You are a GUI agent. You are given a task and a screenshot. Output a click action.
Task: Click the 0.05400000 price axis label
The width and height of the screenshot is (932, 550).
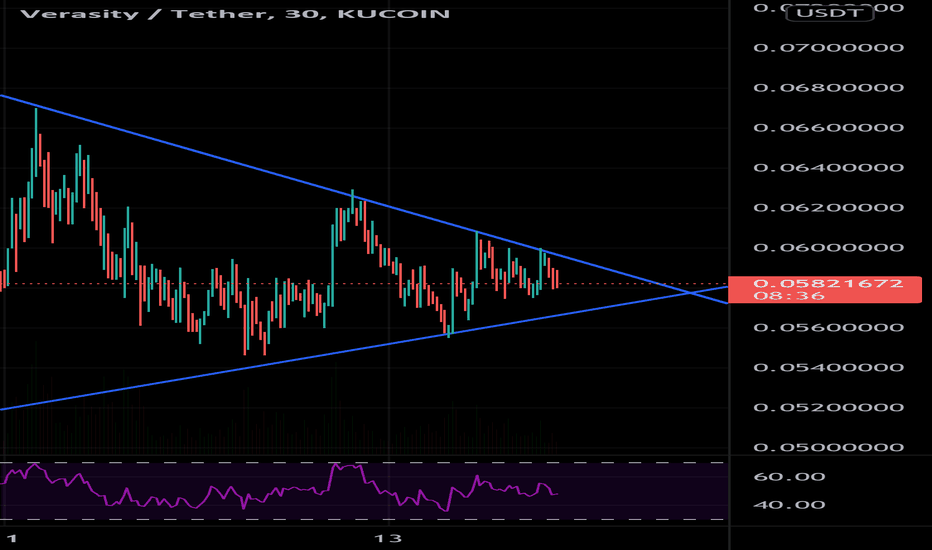pyautogui.click(x=829, y=367)
